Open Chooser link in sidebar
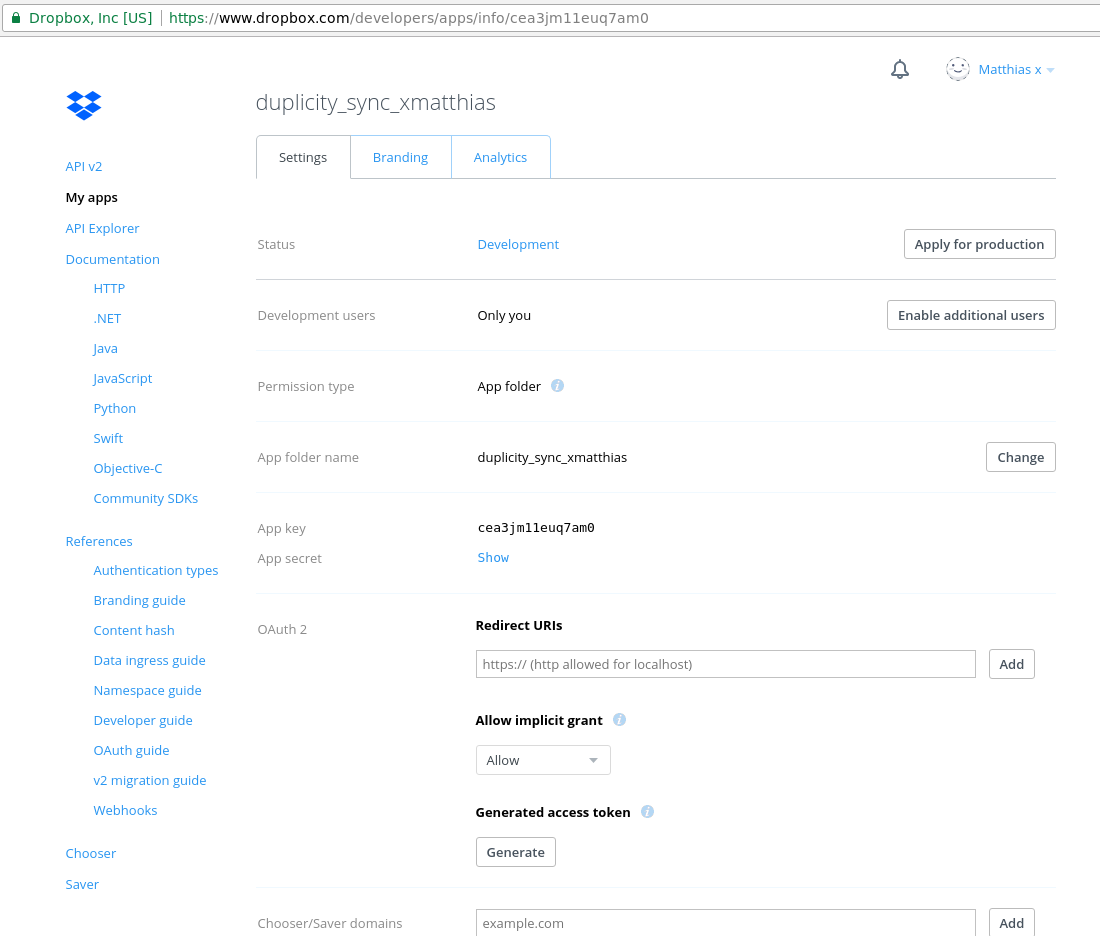Viewport: 1100px width, 936px height. pos(90,853)
